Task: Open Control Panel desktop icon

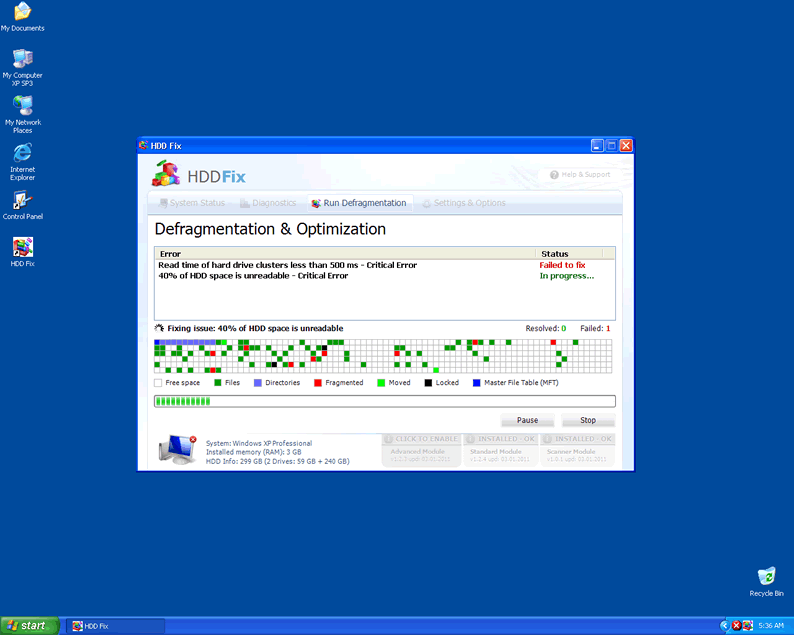Action: click(x=22, y=201)
